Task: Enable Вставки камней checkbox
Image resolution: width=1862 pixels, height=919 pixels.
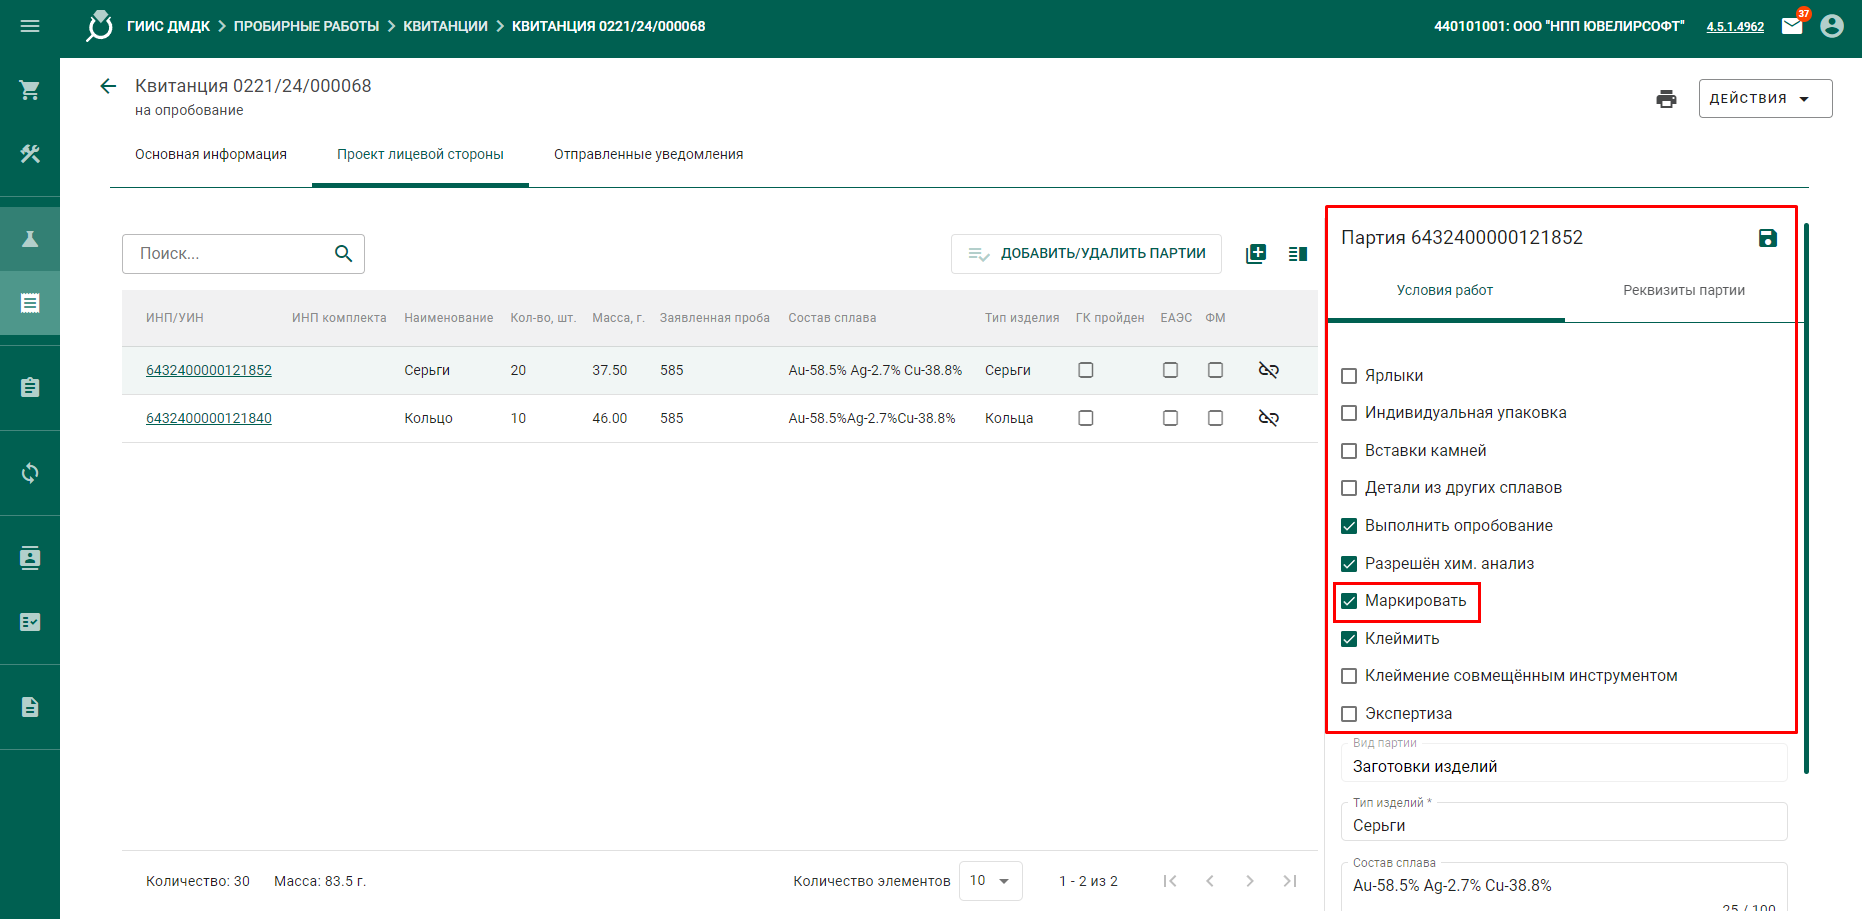Action: [x=1349, y=451]
